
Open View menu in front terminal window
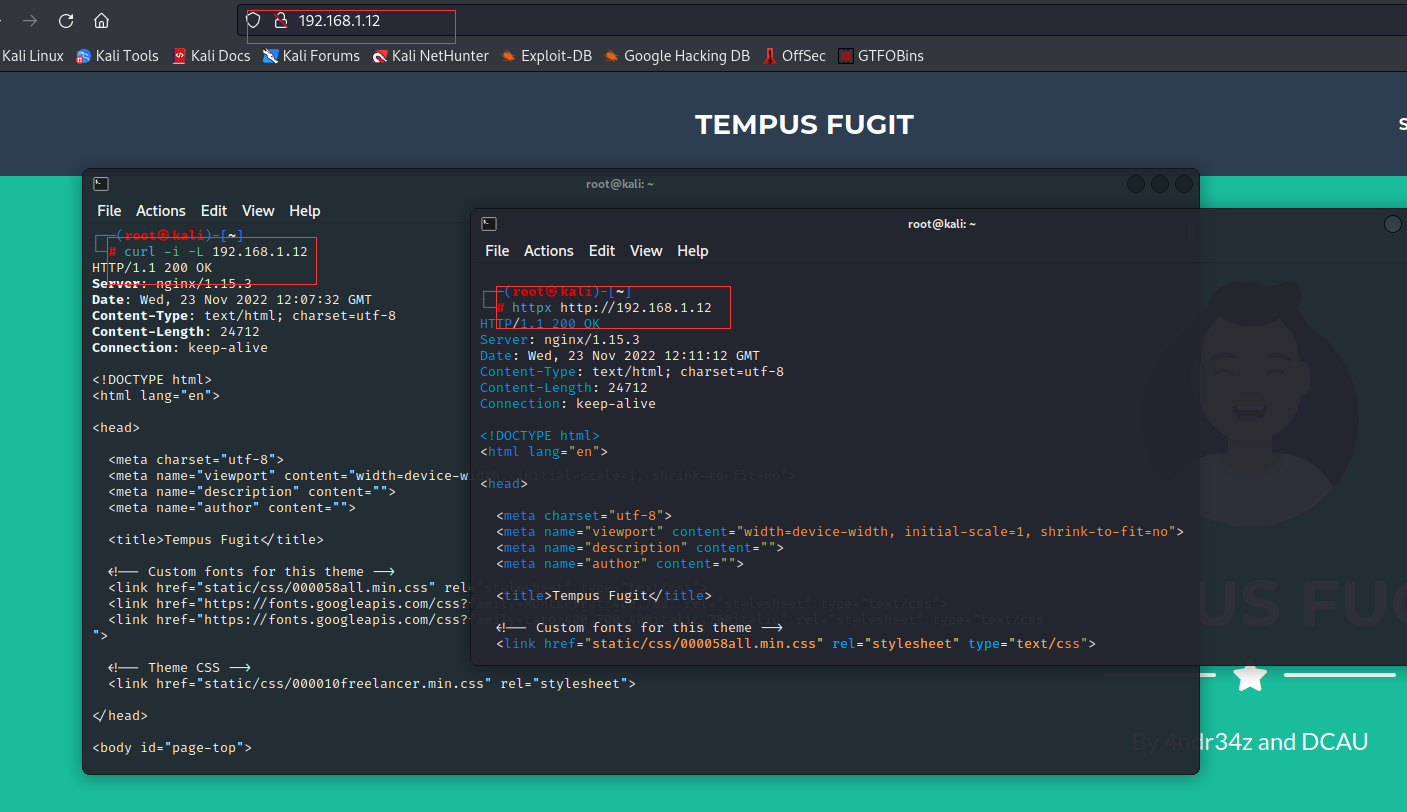(x=646, y=251)
